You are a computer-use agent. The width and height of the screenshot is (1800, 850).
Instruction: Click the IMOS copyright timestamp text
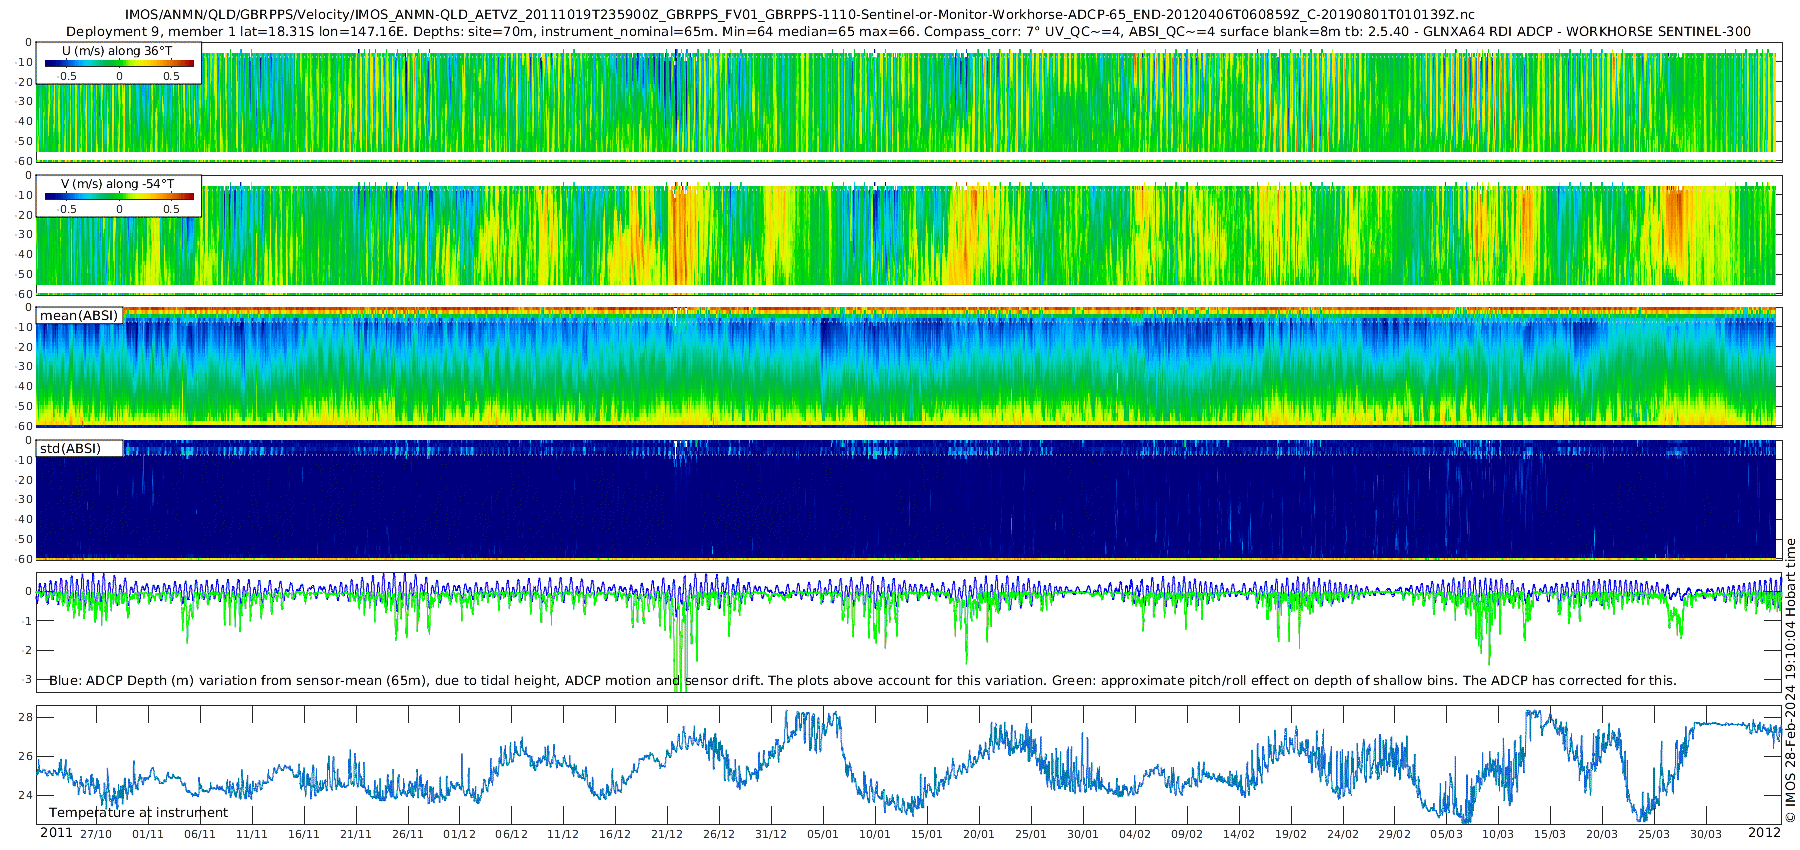(x=1790, y=681)
